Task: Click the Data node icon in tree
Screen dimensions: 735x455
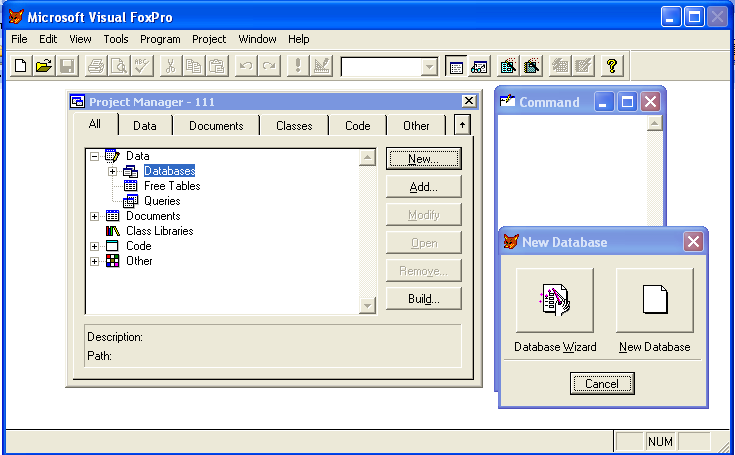Action: (112, 156)
